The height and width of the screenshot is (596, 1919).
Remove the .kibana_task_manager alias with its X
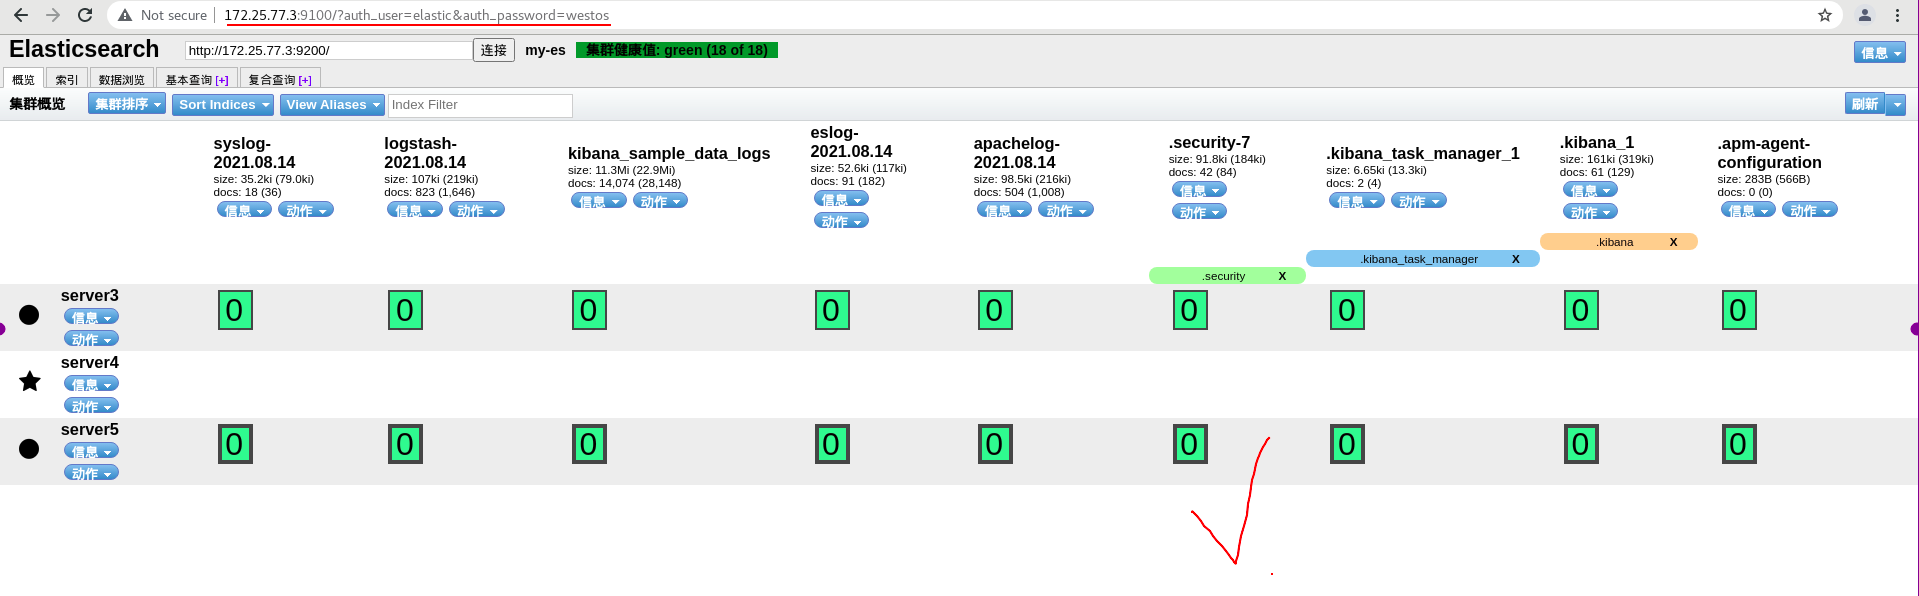(x=1516, y=259)
